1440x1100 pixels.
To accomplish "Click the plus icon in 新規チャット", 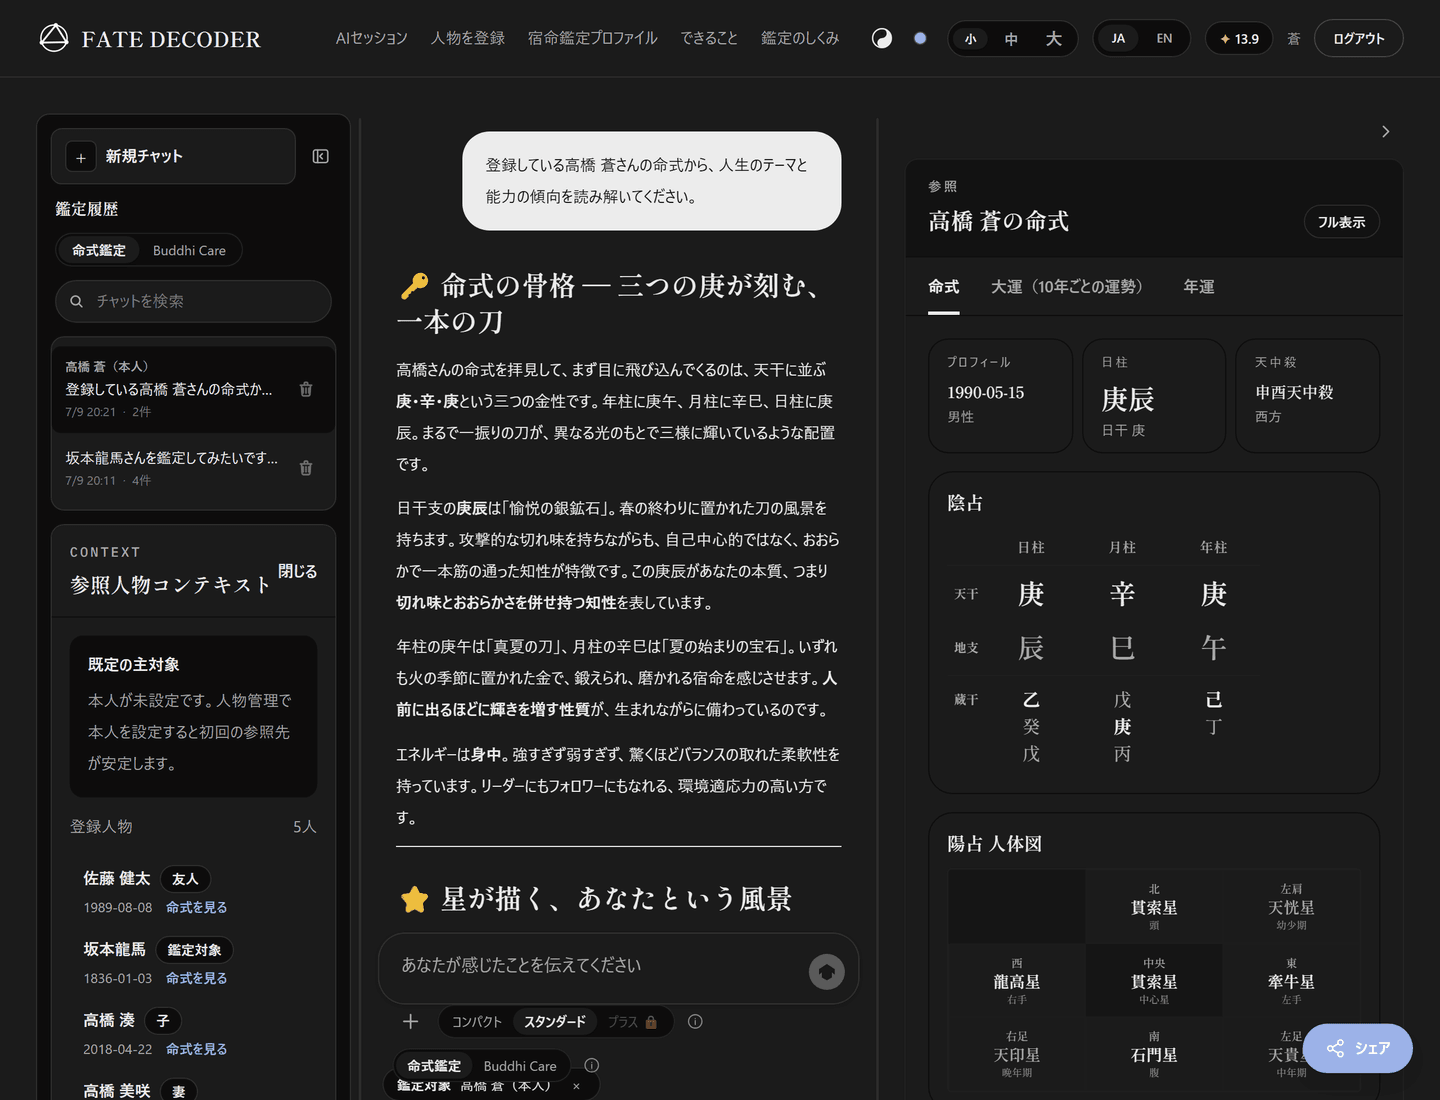I will click(81, 157).
